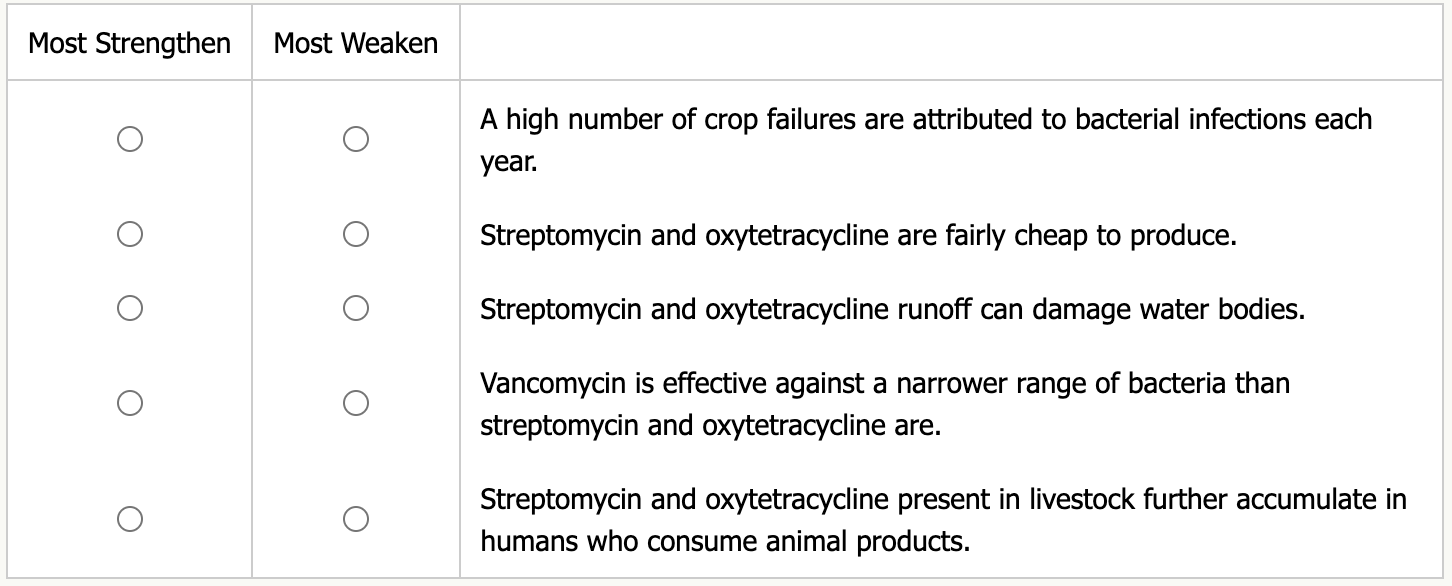Choose Most Weaken for runoff damages water bodies
Viewport: 1452px width, 586px height.
[355, 308]
